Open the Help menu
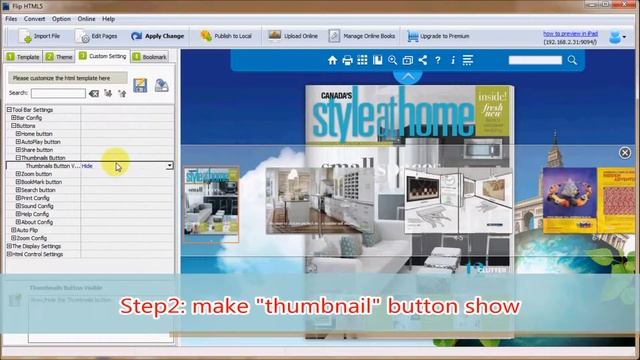 click(108, 19)
